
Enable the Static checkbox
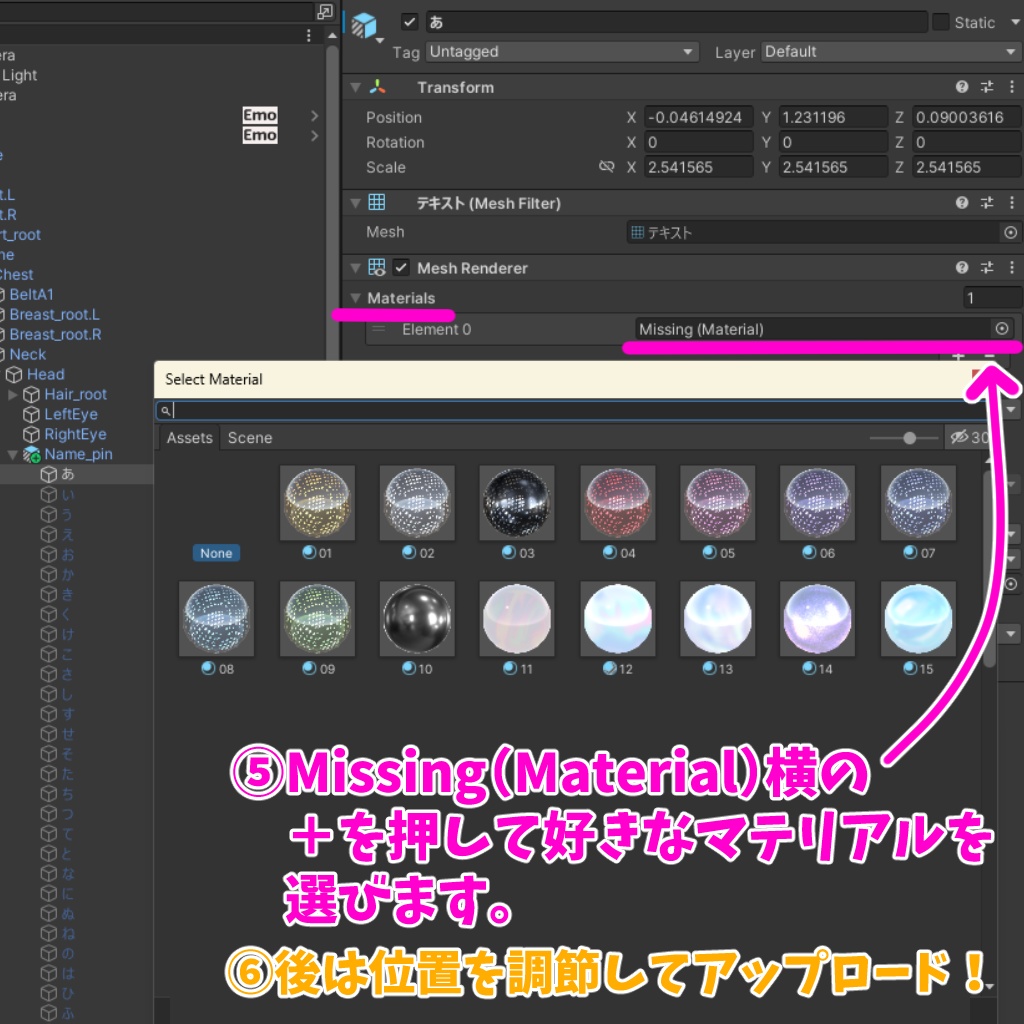pyautogui.click(x=940, y=22)
